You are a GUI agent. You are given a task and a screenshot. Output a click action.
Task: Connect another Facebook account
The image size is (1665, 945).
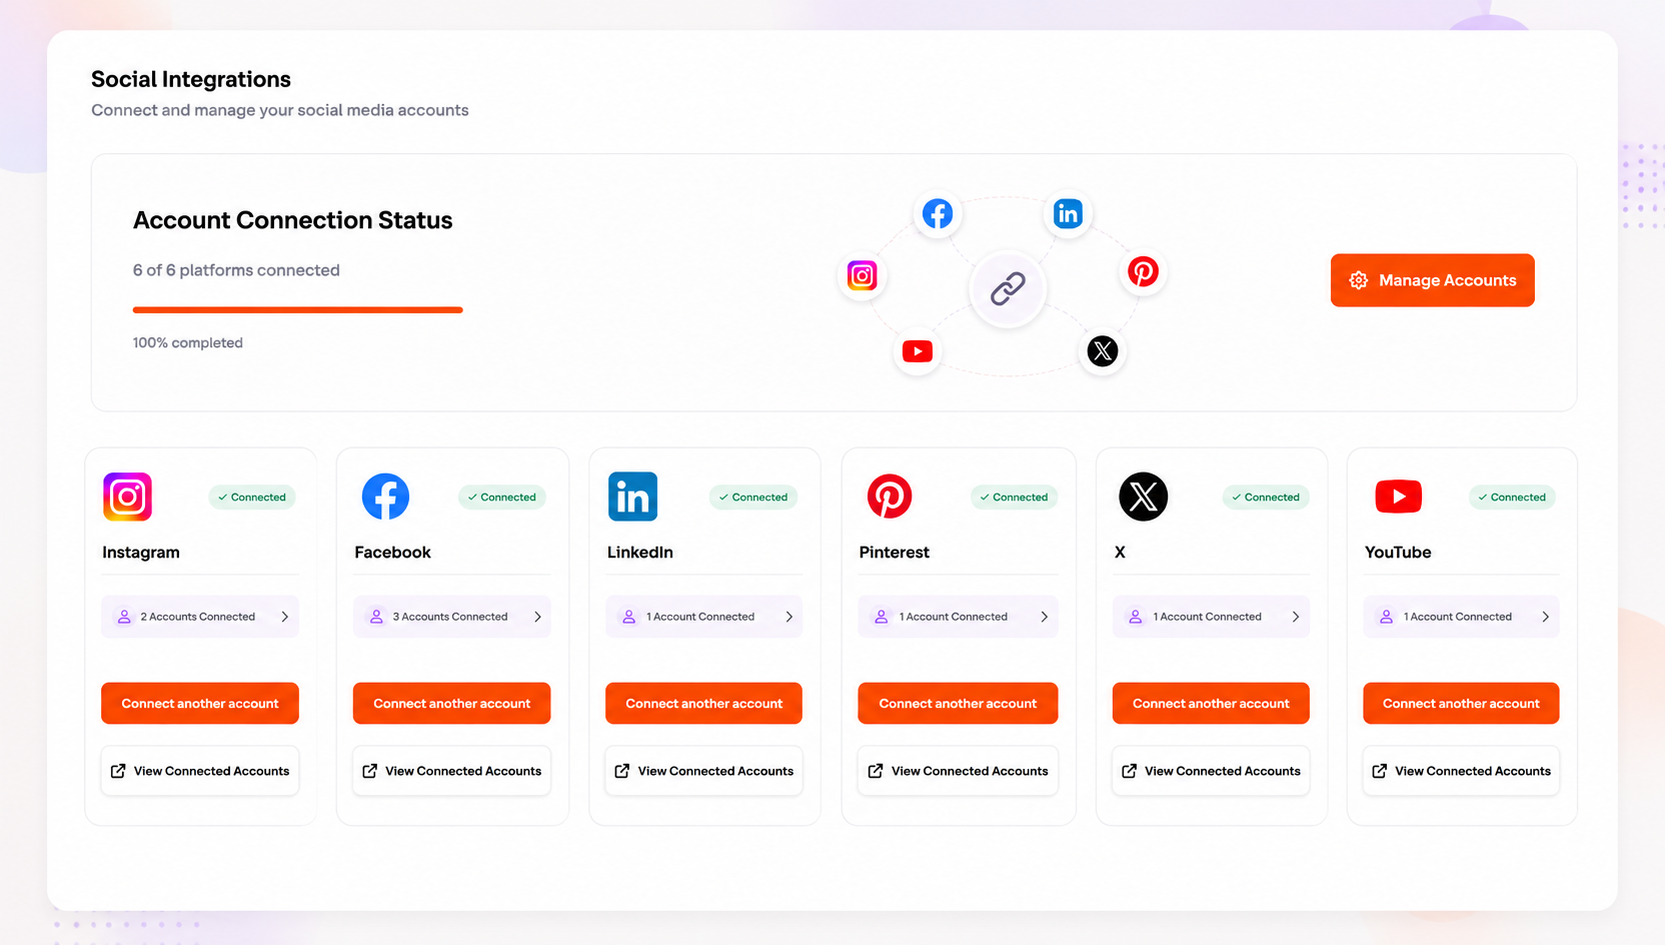(452, 703)
